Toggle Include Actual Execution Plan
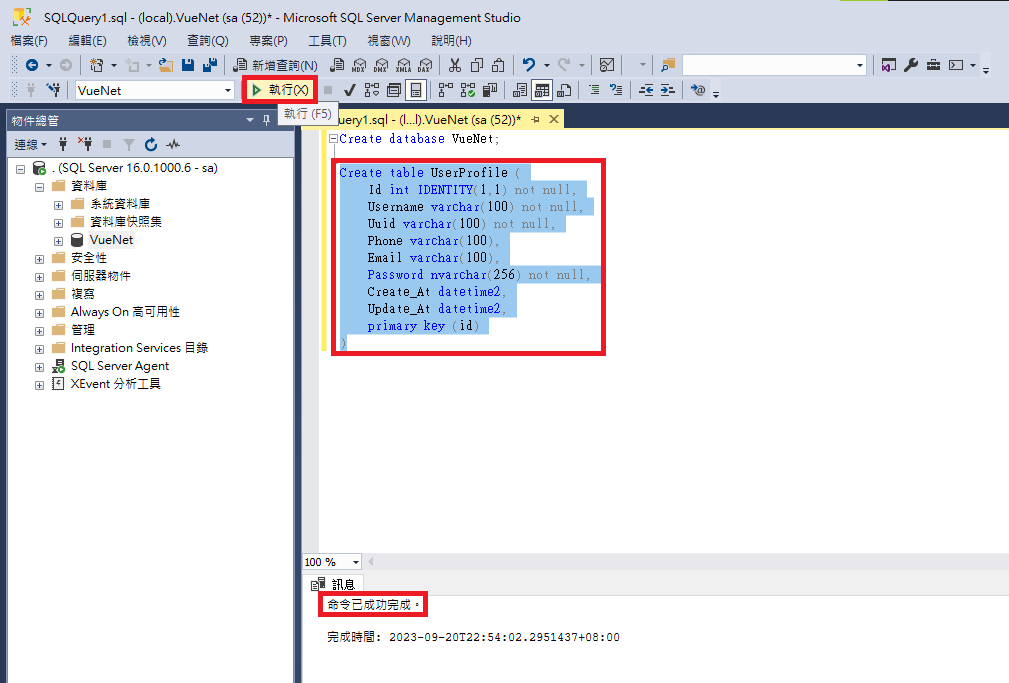The height and width of the screenshot is (683, 1009). tap(445, 90)
